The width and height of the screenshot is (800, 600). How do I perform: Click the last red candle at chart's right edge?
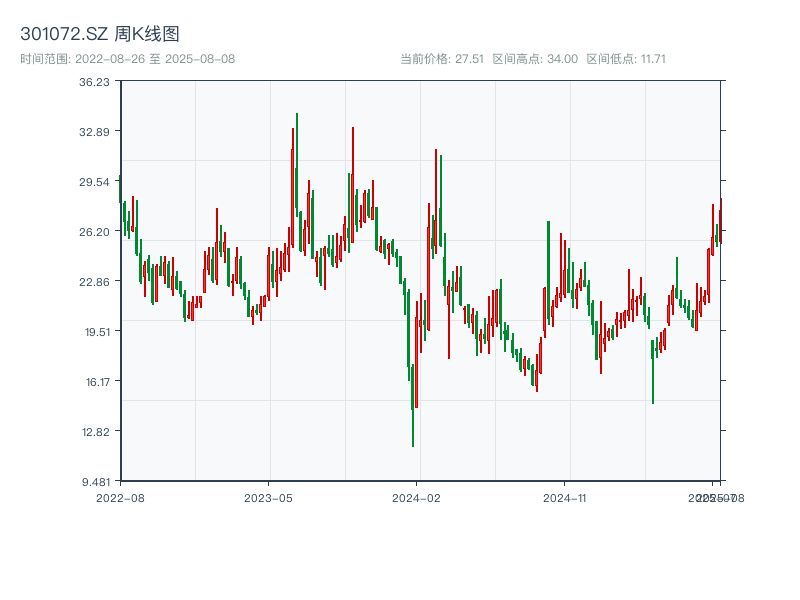pos(721,220)
